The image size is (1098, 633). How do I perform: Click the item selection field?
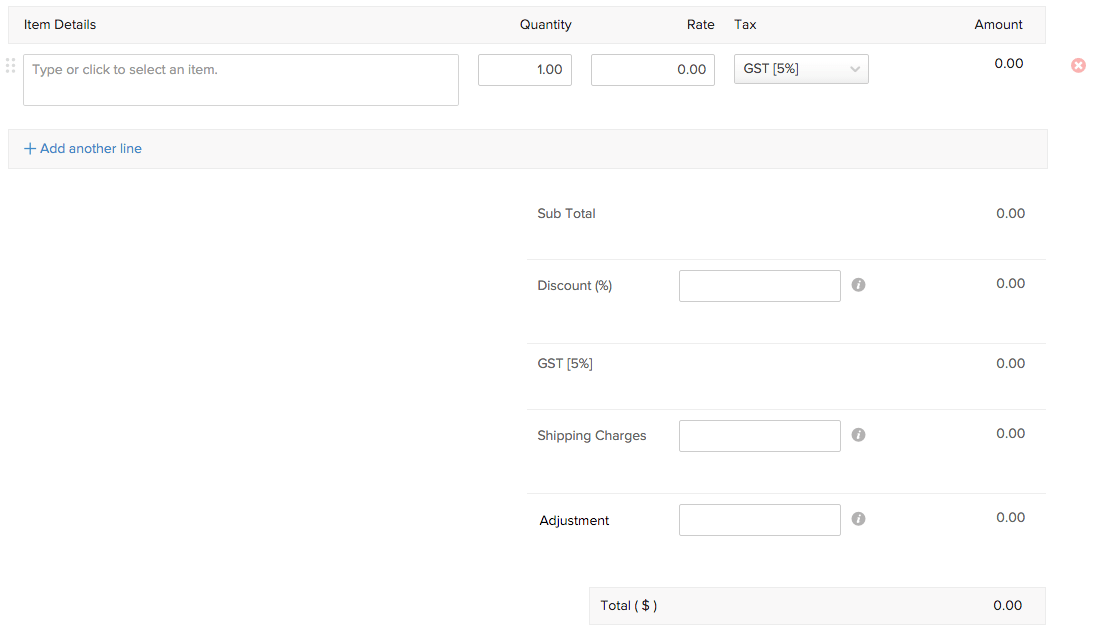pyautogui.click(x=240, y=79)
